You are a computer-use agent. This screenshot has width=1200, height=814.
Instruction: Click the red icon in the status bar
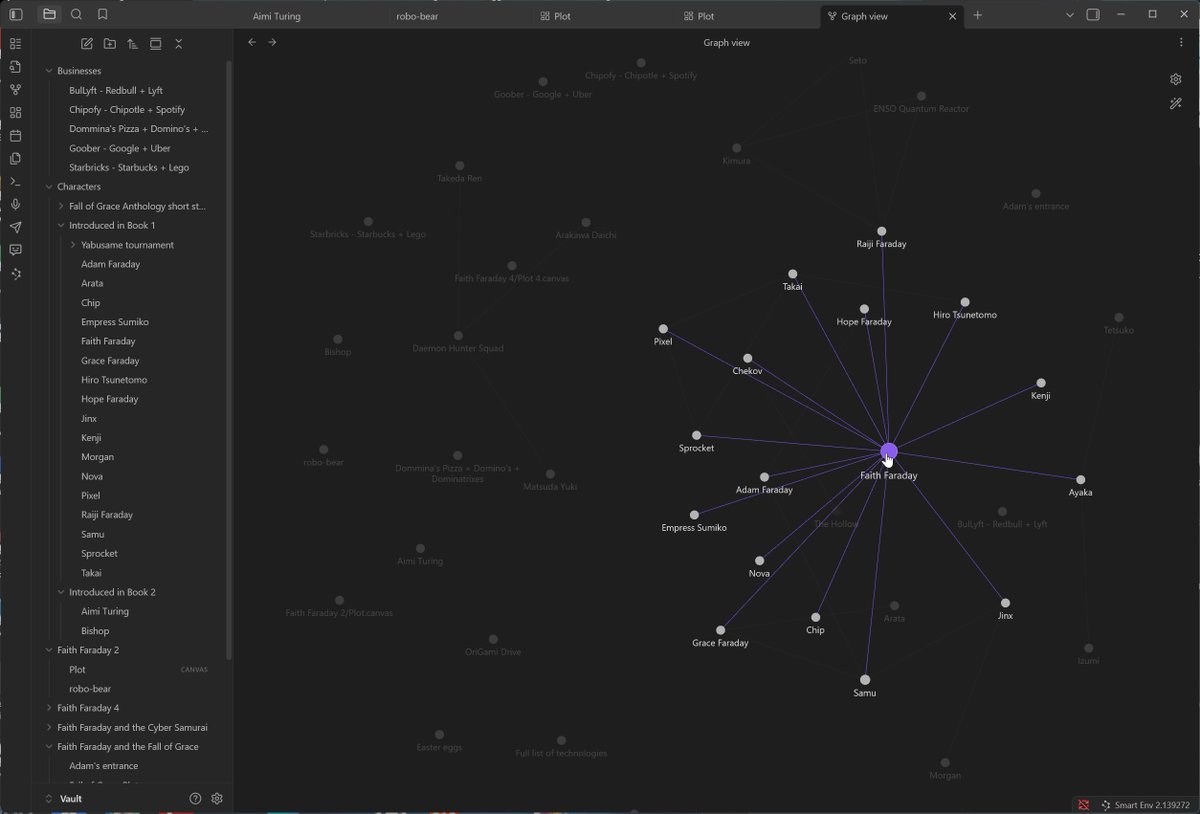click(x=1083, y=805)
